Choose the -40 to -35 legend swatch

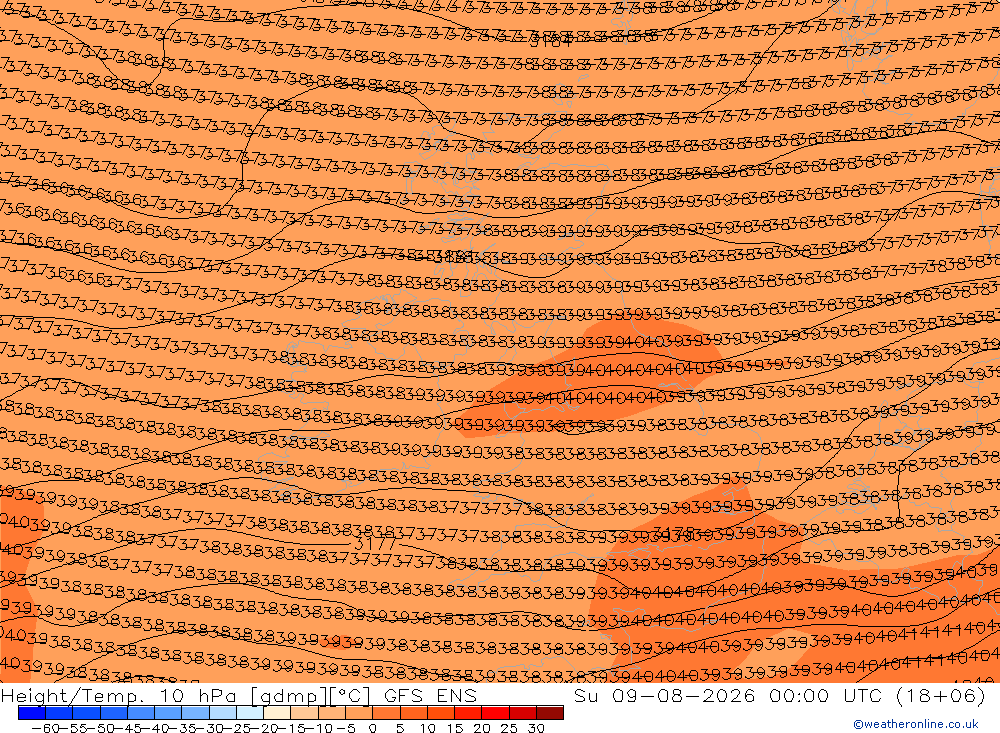168,713
